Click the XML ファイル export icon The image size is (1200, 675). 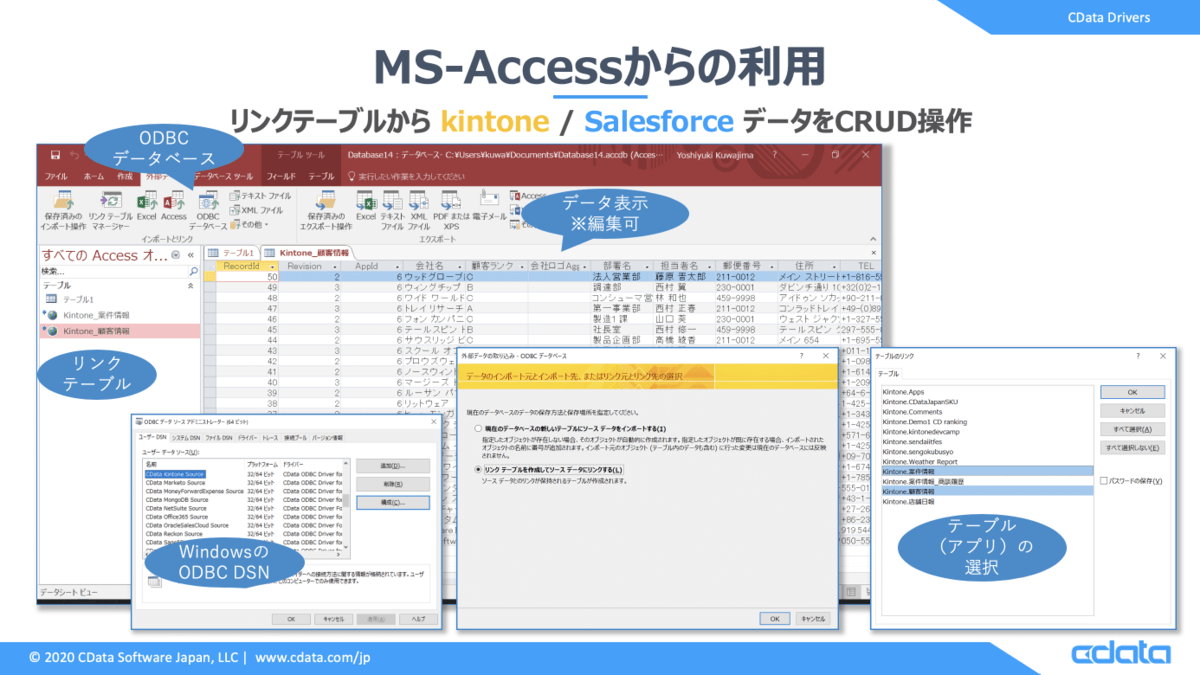coord(418,200)
